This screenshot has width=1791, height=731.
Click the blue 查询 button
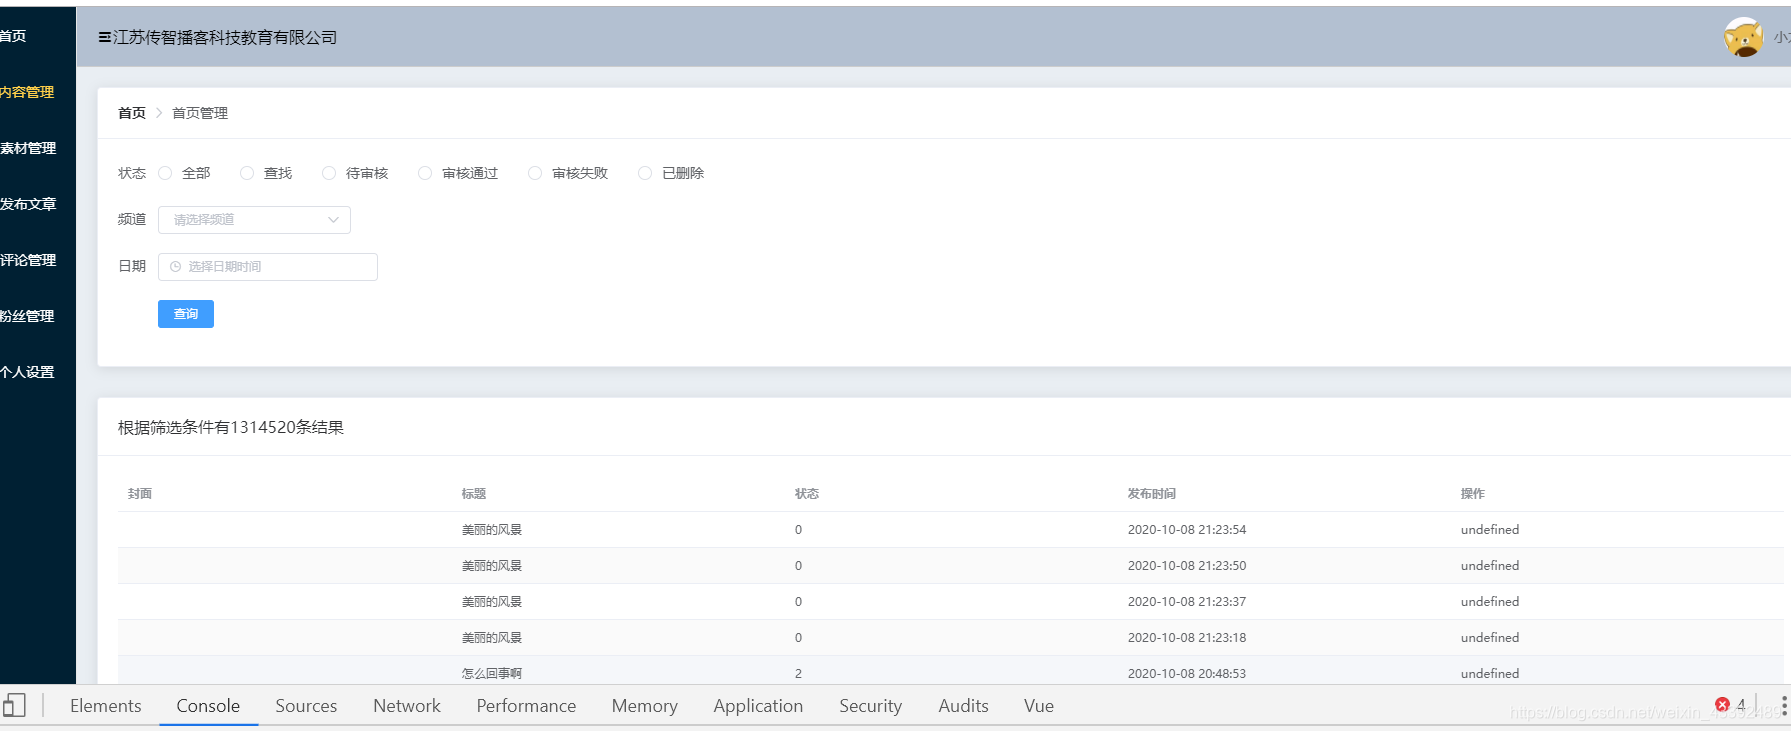186,314
